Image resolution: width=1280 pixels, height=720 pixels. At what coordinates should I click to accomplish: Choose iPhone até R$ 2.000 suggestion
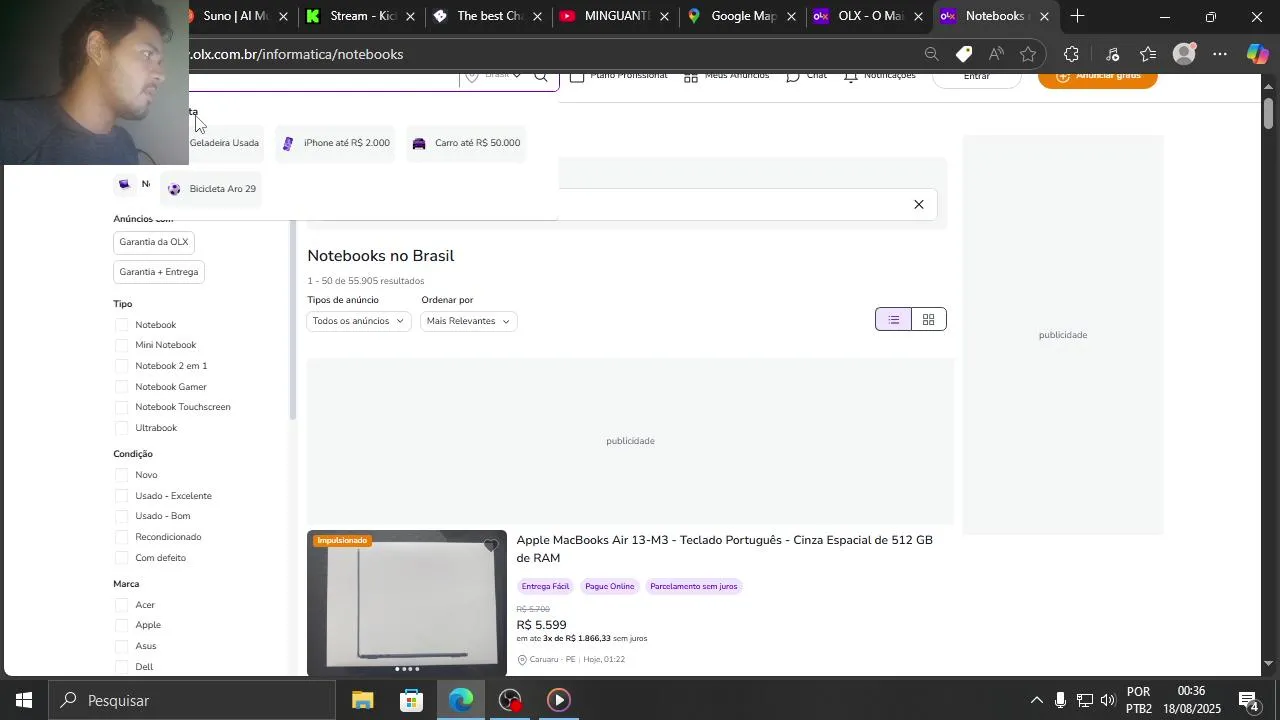(336, 143)
